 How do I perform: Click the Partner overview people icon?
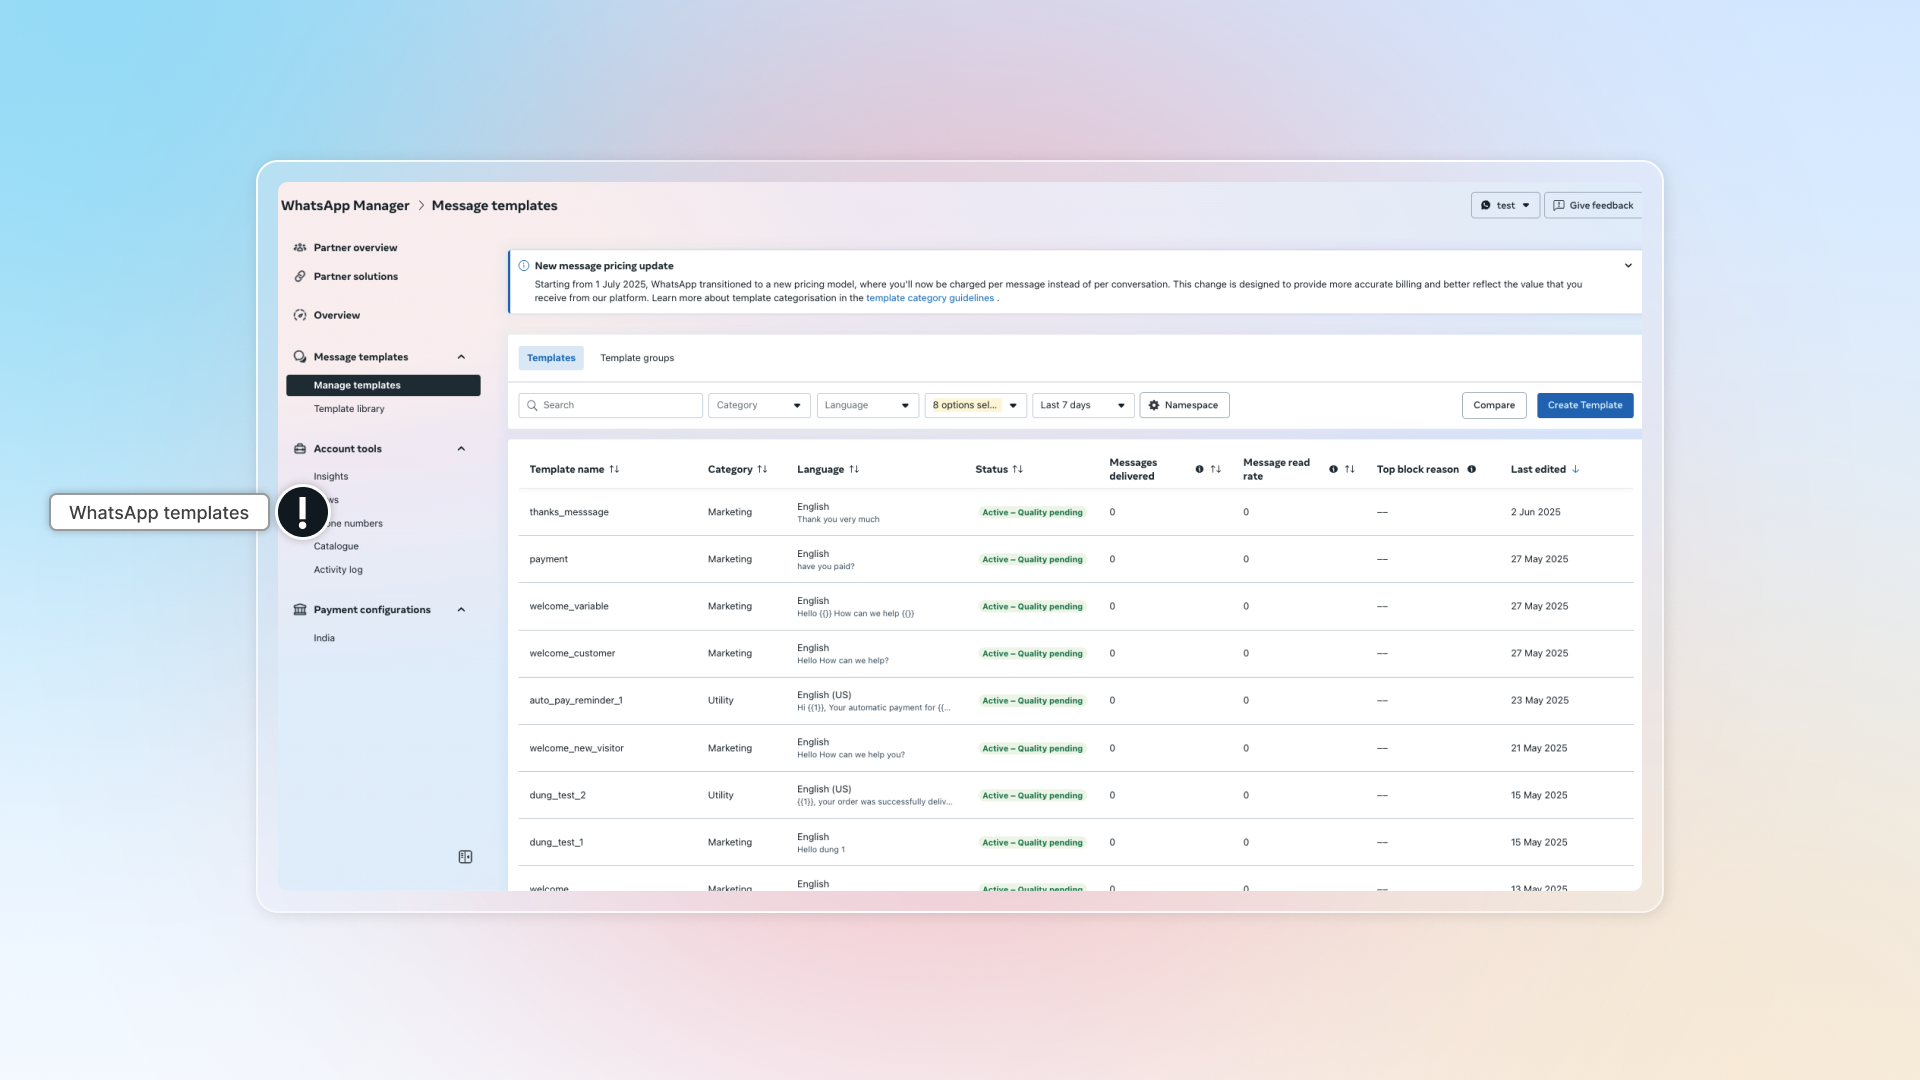click(x=300, y=248)
